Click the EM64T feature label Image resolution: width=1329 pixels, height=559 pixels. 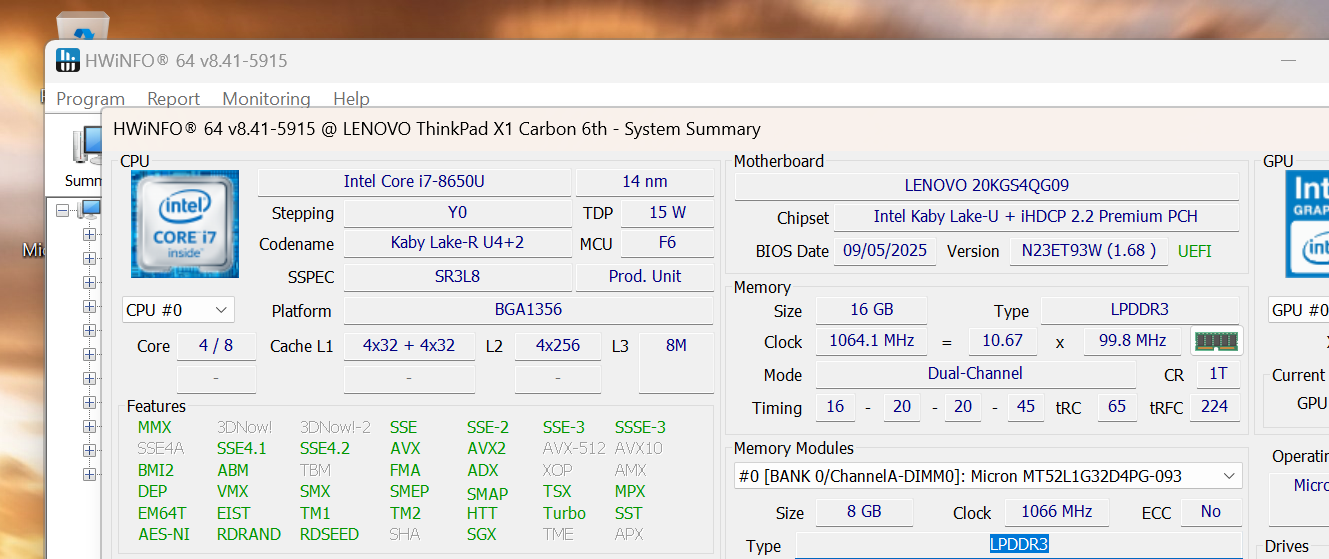point(162,514)
